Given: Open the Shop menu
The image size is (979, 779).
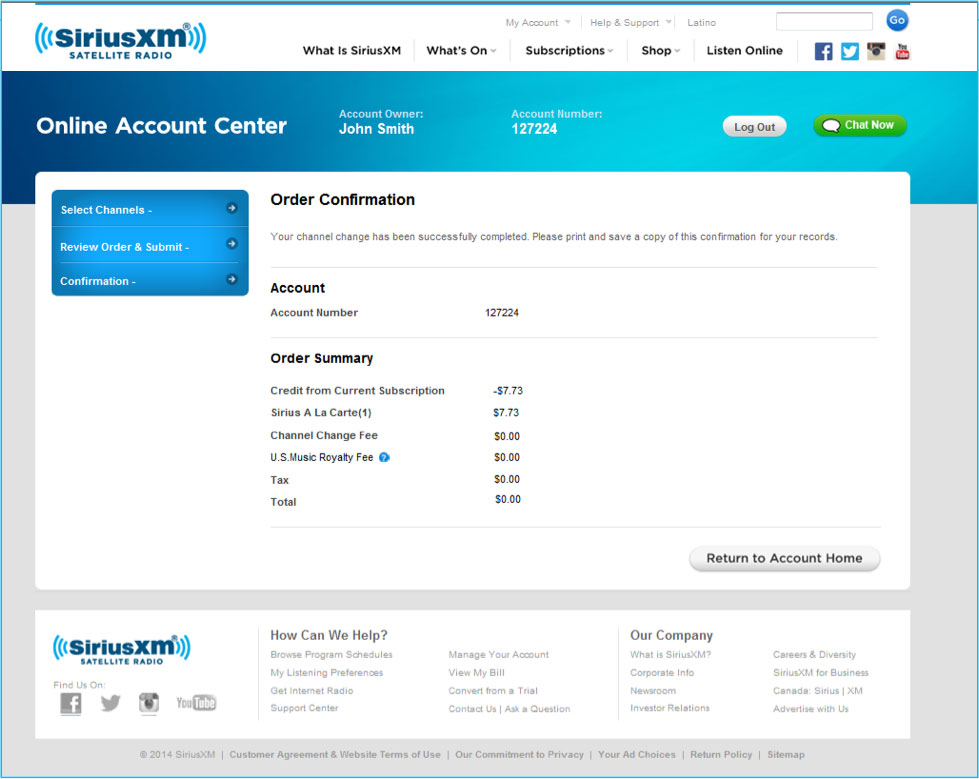Looking at the screenshot, I should click(661, 51).
